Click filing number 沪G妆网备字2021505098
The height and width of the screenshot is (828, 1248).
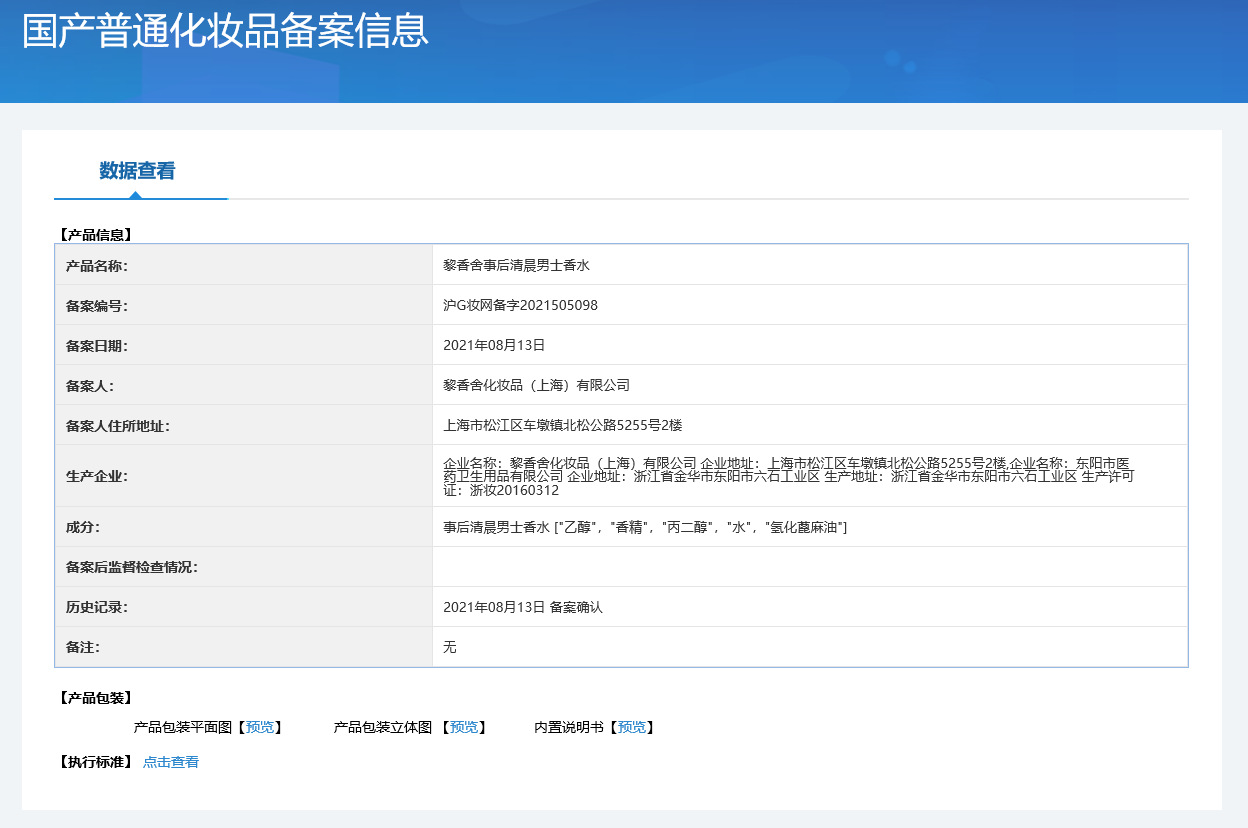(x=520, y=305)
